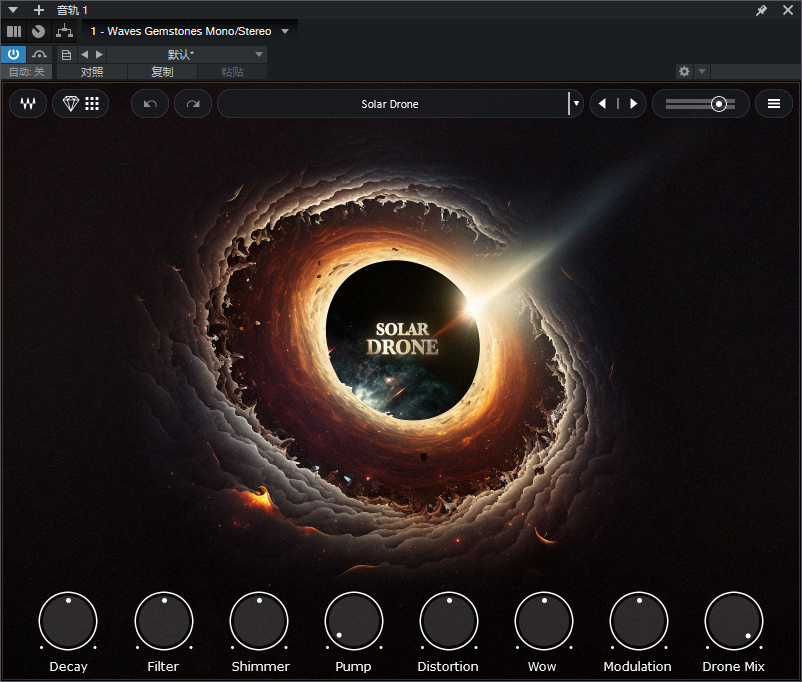Load the previous Gemstones preset
Viewport: 802px width, 682px height.
tap(603, 104)
